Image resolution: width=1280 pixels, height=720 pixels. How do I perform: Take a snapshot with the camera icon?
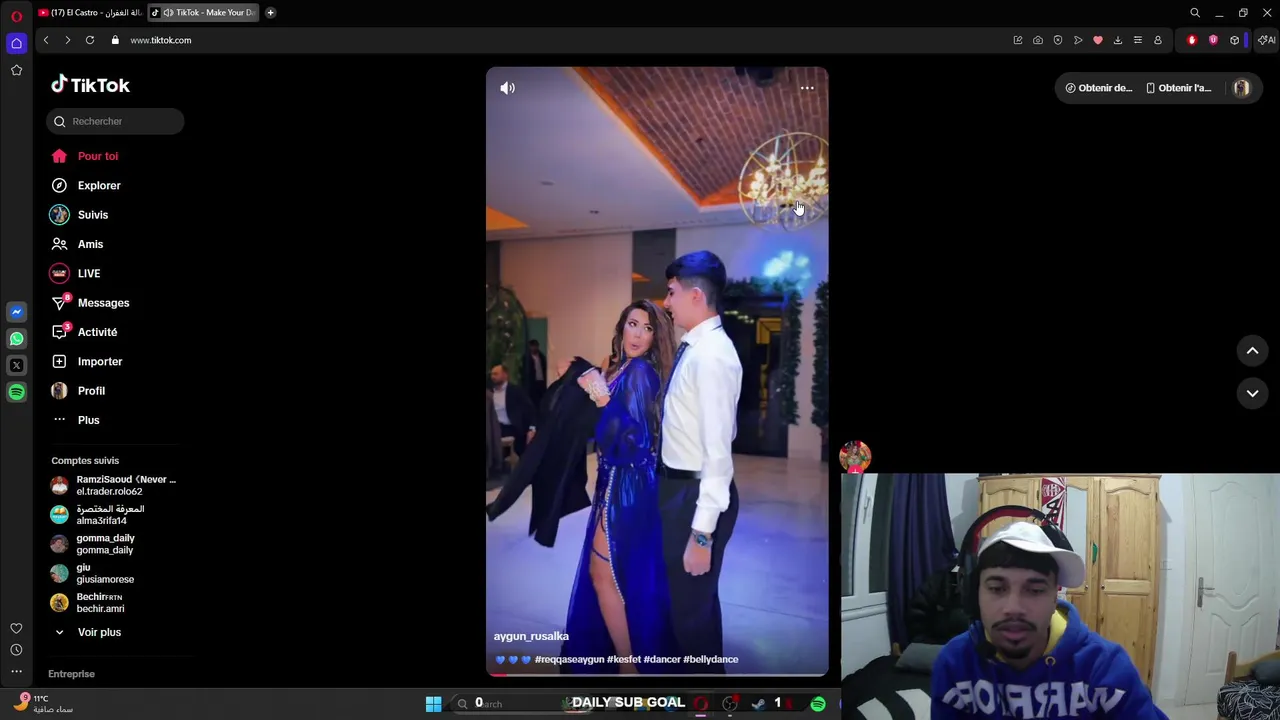1038,40
